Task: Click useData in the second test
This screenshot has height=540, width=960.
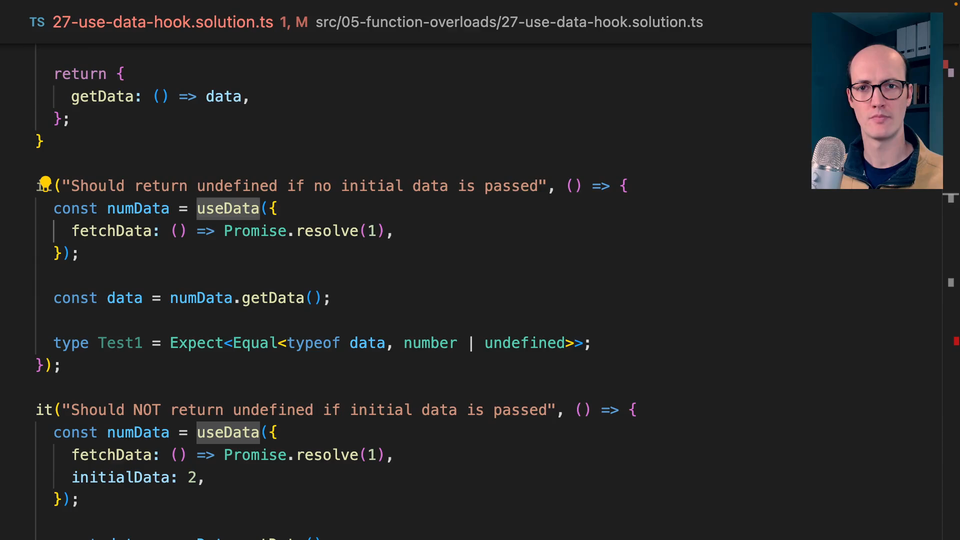Action: pyautogui.click(x=227, y=432)
